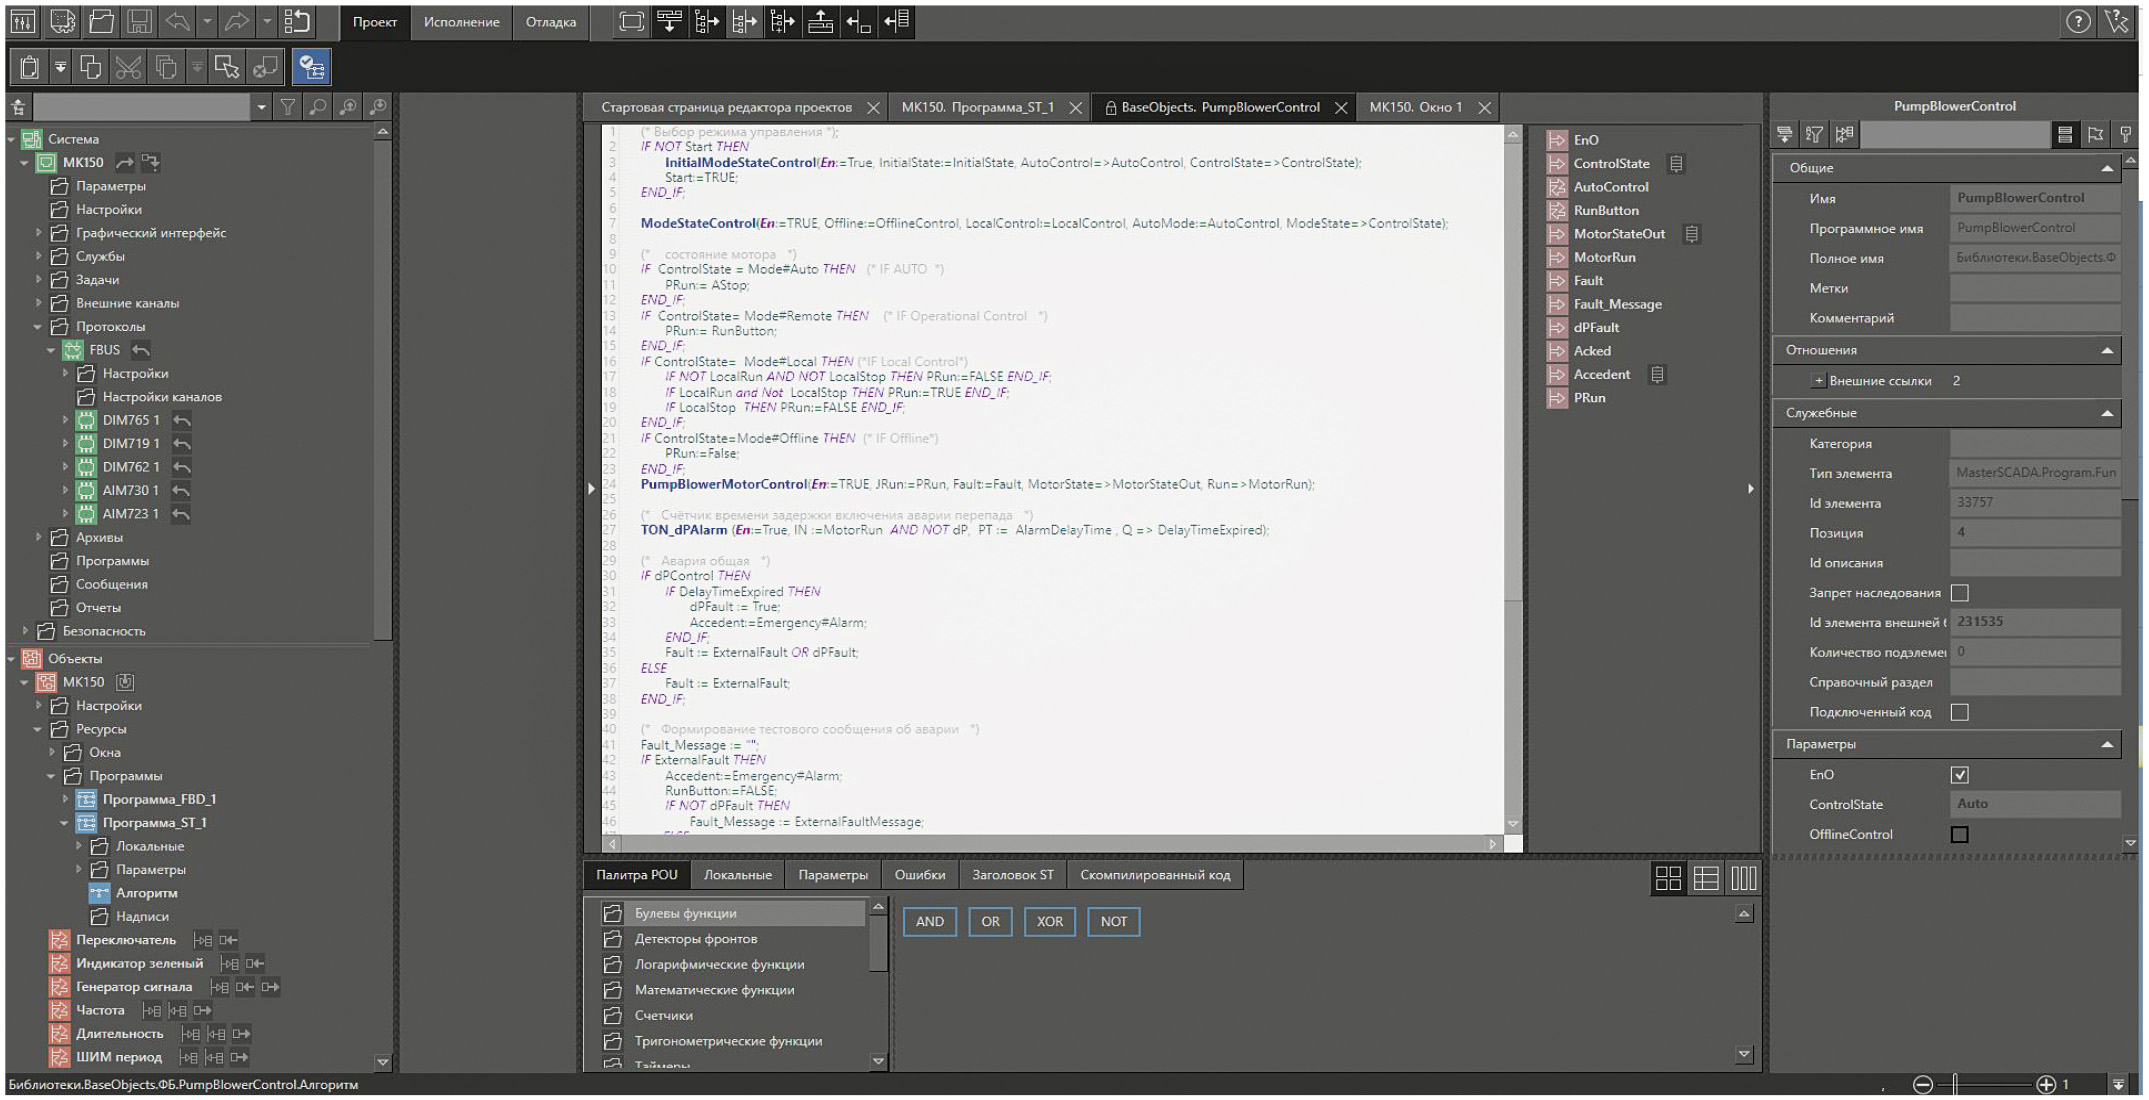The height and width of the screenshot is (1100, 2149).
Task: Collapse the Общие properties section
Action: click(2107, 168)
